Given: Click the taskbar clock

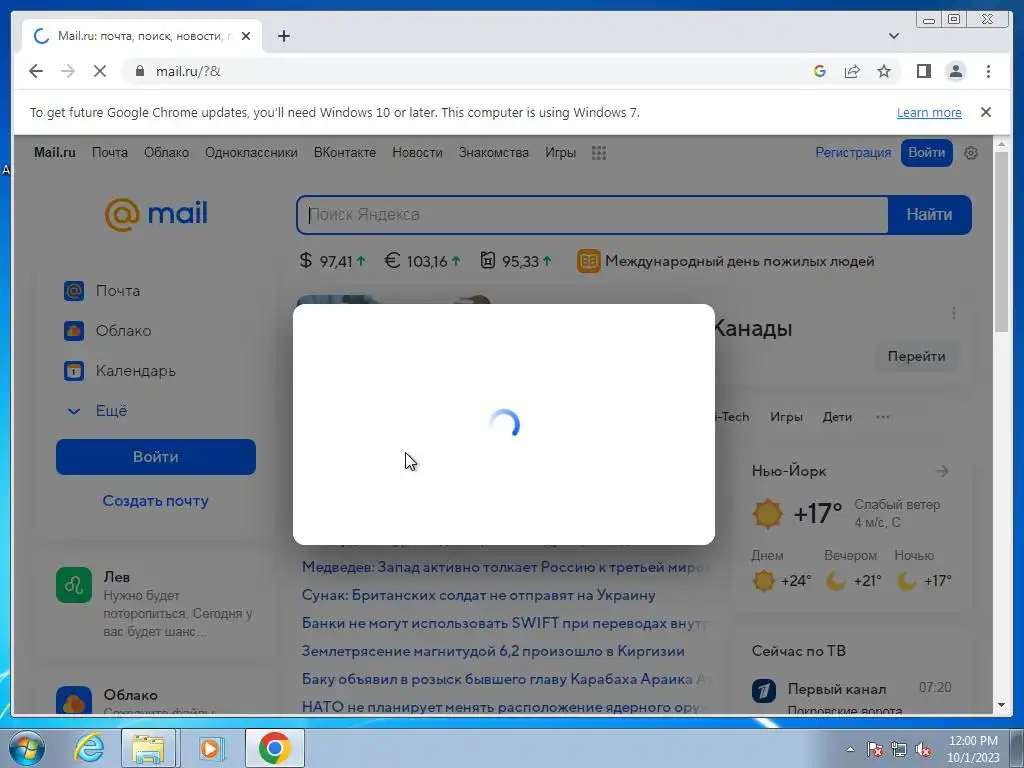Looking at the screenshot, I should pyautogui.click(x=973, y=749).
